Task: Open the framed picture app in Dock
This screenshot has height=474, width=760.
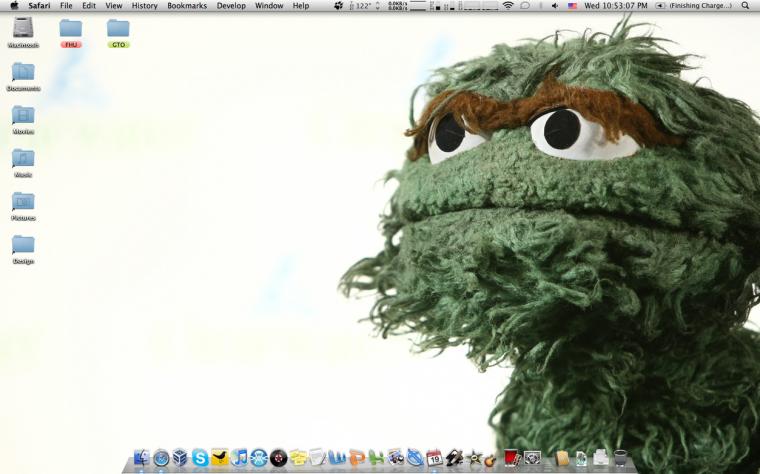Action: 532,457
